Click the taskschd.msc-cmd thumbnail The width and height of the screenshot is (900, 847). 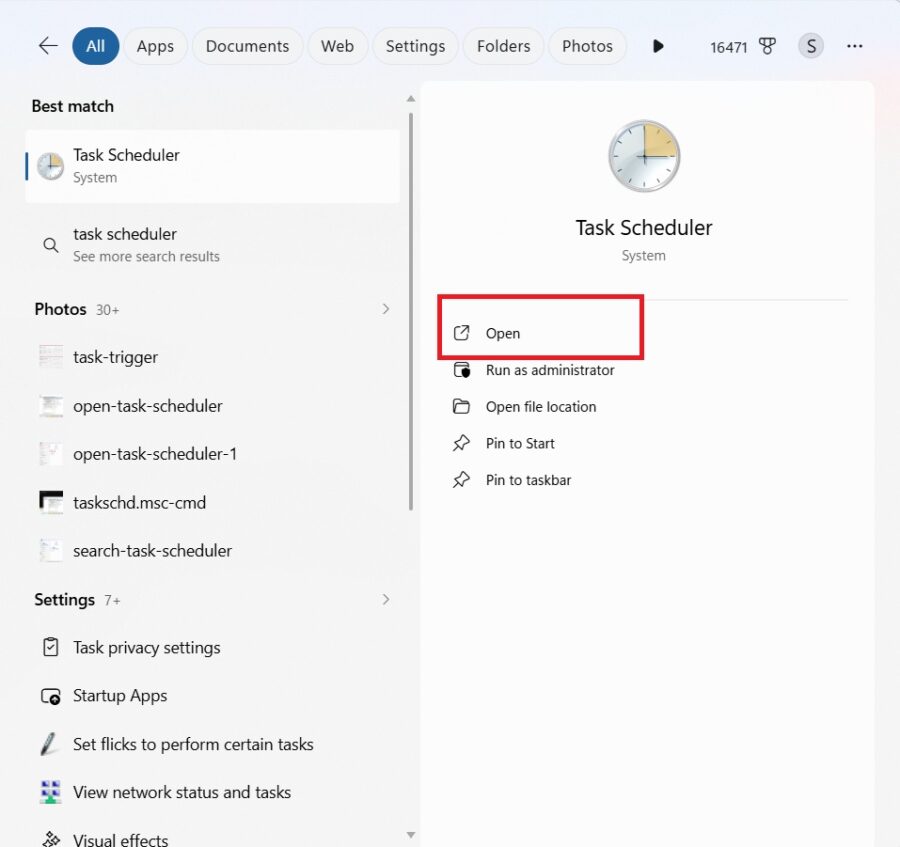pyautogui.click(x=51, y=502)
